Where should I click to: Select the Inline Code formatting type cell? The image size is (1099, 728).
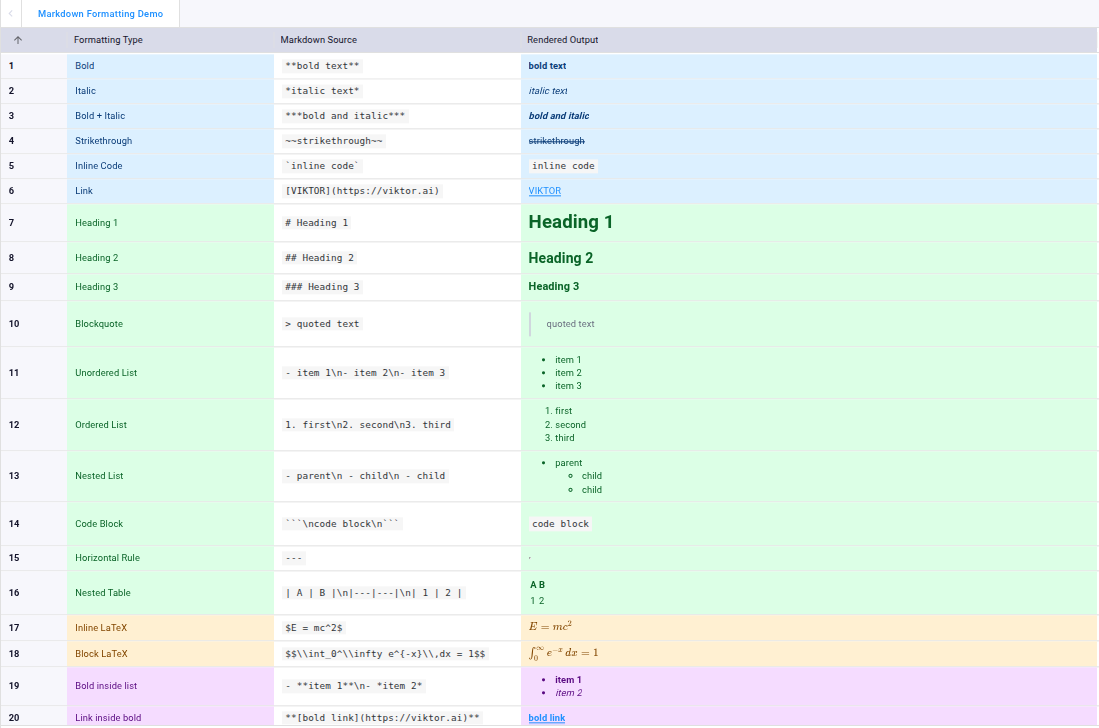(170, 166)
